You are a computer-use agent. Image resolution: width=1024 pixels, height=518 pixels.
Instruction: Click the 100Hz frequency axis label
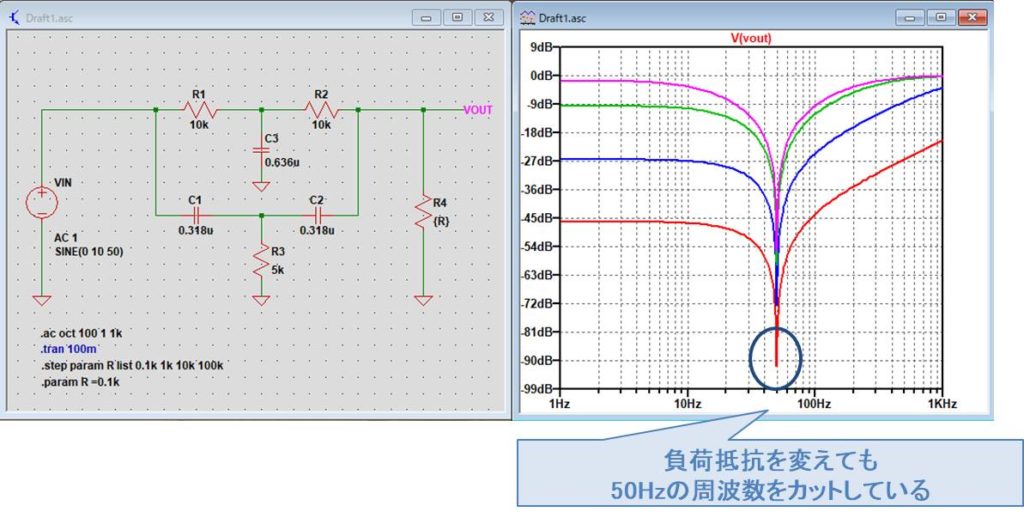[x=814, y=404]
